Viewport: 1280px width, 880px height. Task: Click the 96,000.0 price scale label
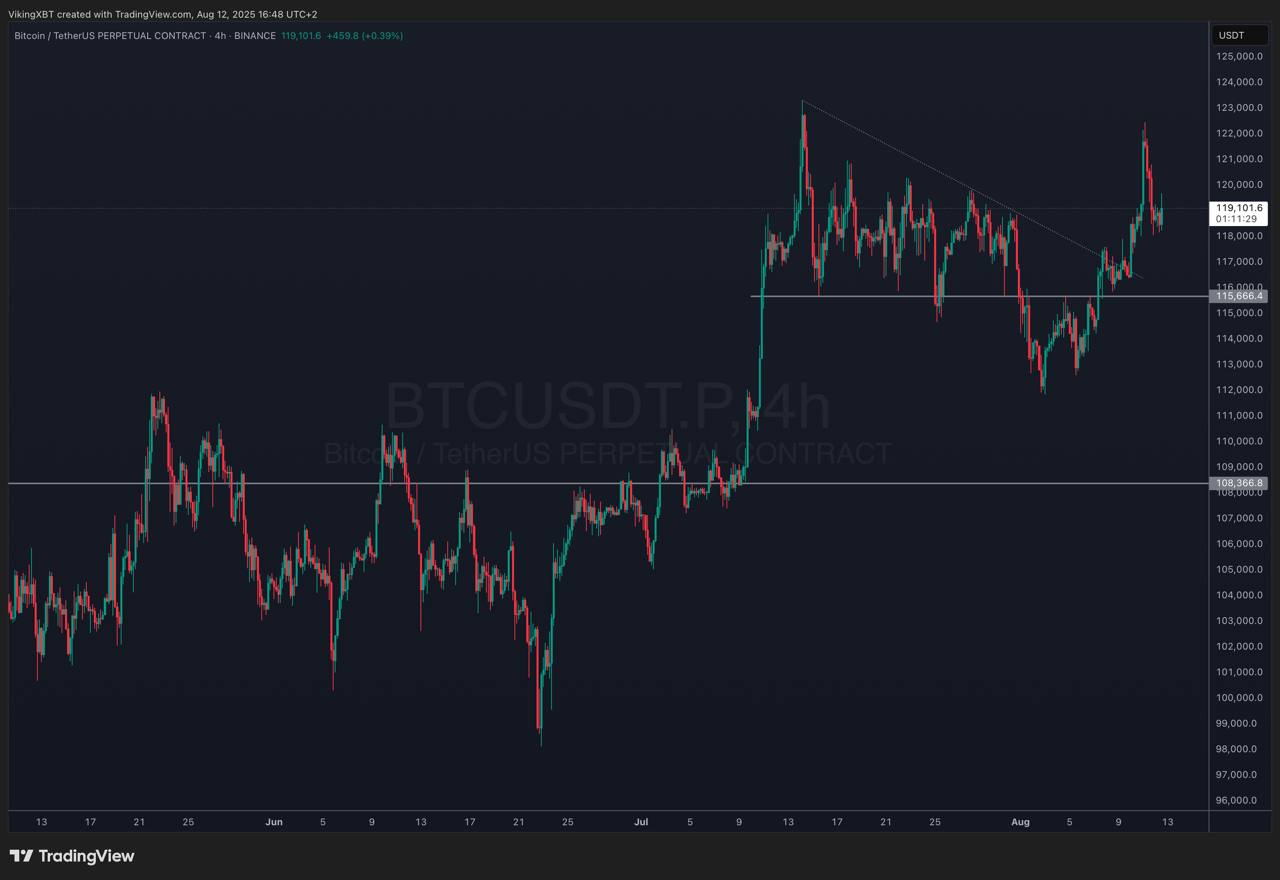pos(1239,800)
